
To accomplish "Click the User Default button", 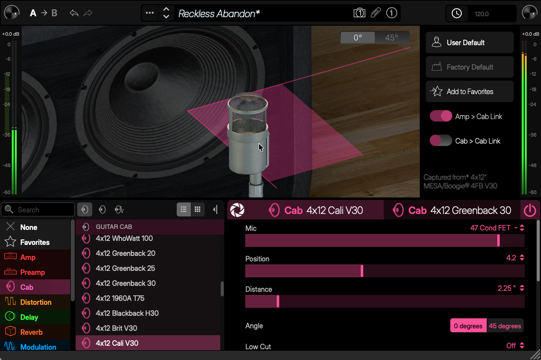I will pyautogui.click(x=470, y=42).
